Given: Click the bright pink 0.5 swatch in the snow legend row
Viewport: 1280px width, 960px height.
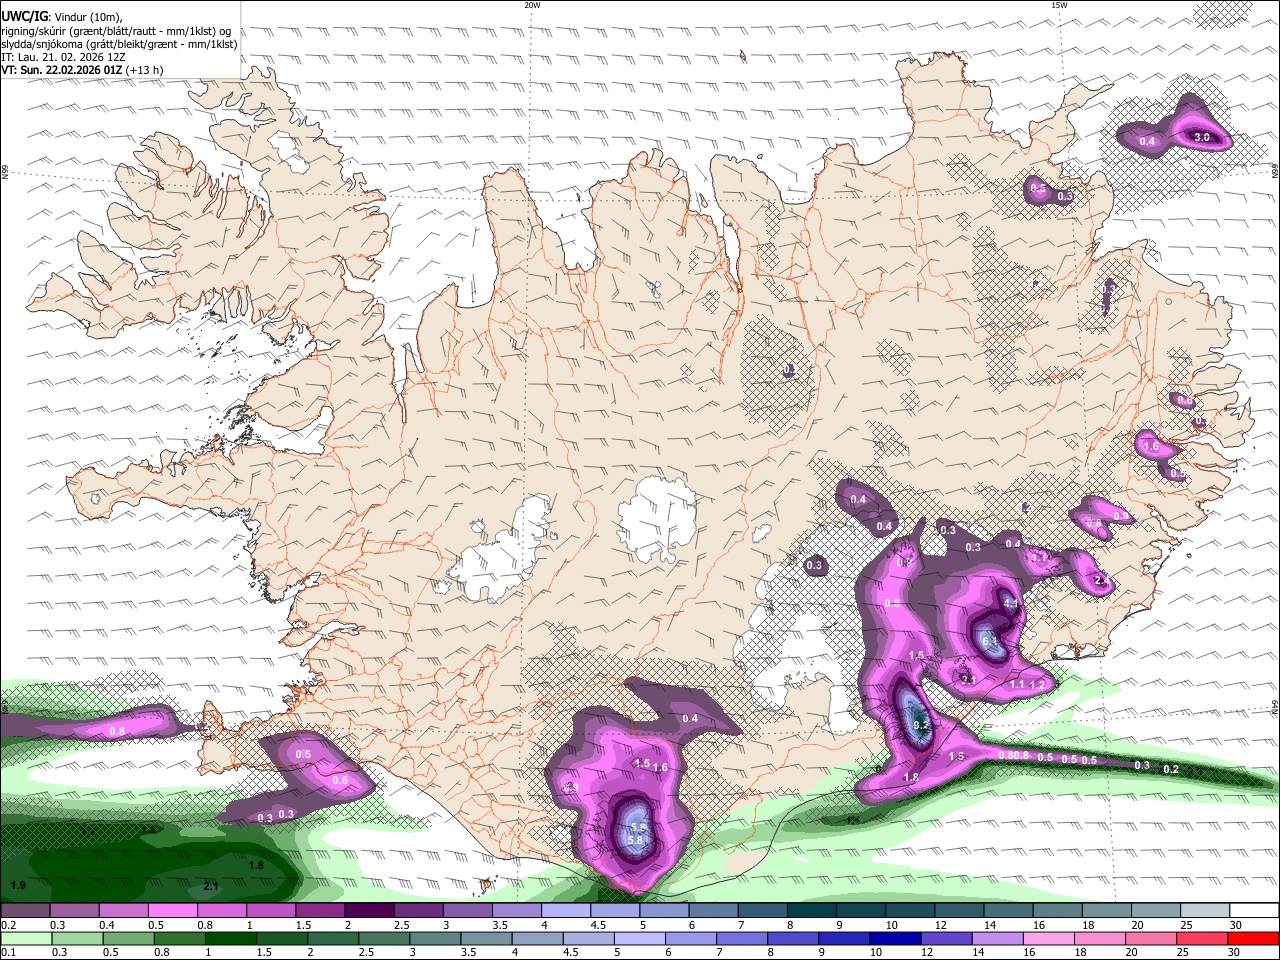Looking at the screenshot, I should (172, 911).
